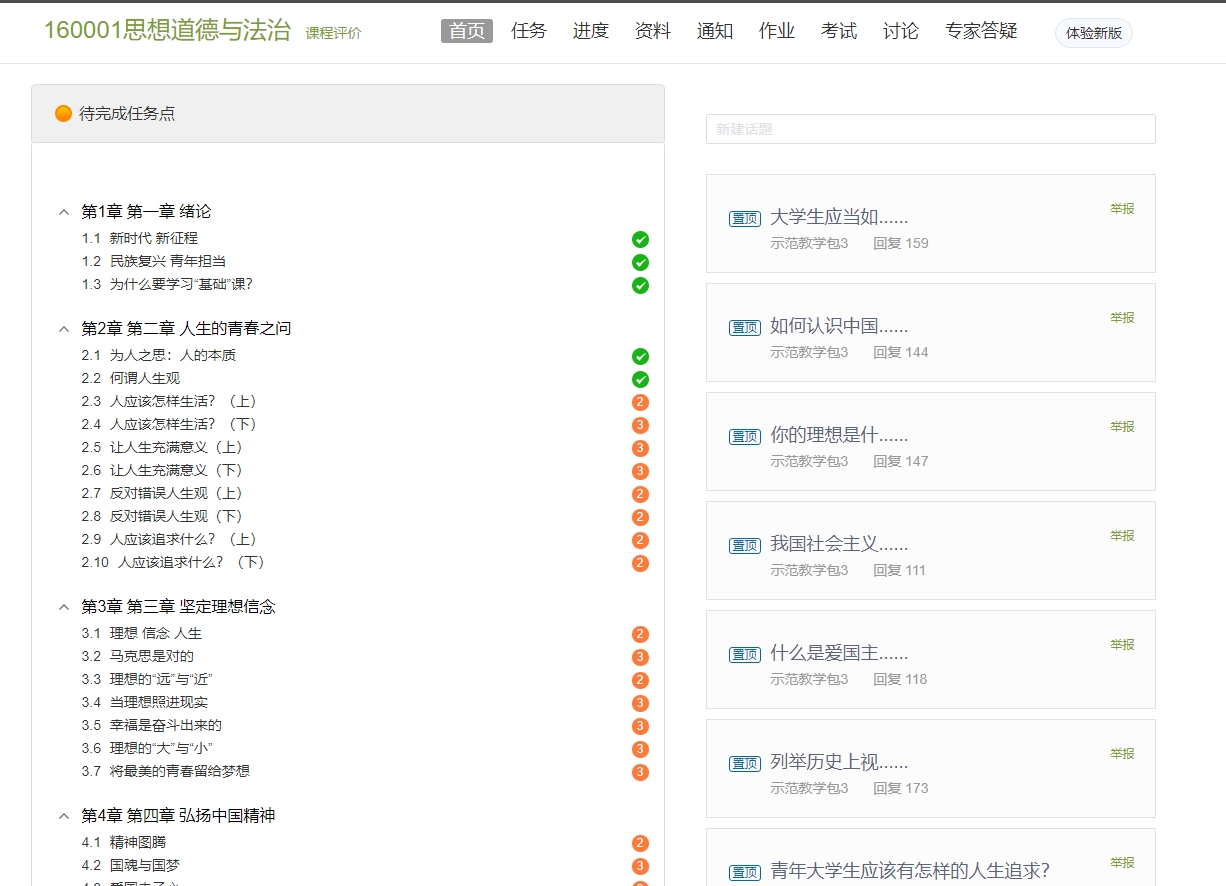Screen dimensions: 1226x886
Task: Collapse 第2章 人生的青春之问 chapter
Action: point(64,329)
